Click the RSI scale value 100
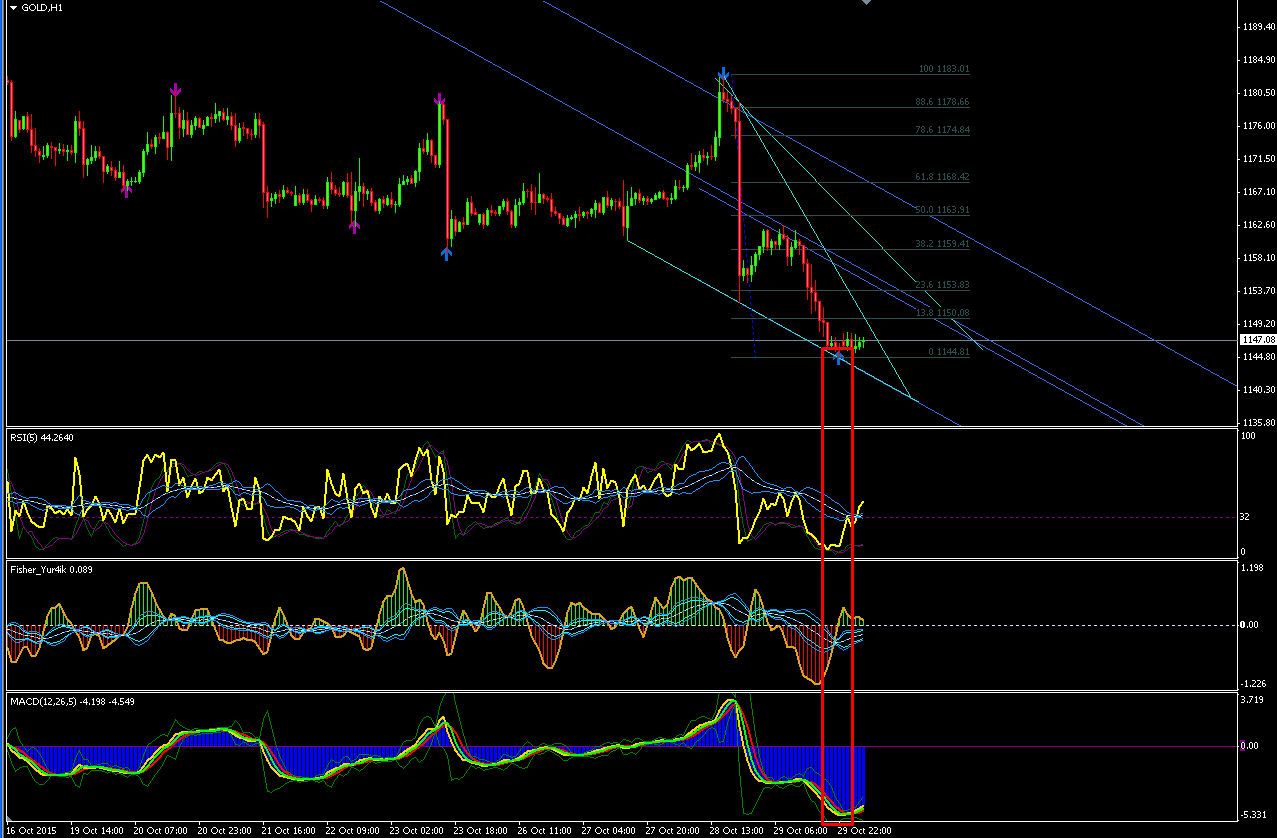 (1247, 437)
